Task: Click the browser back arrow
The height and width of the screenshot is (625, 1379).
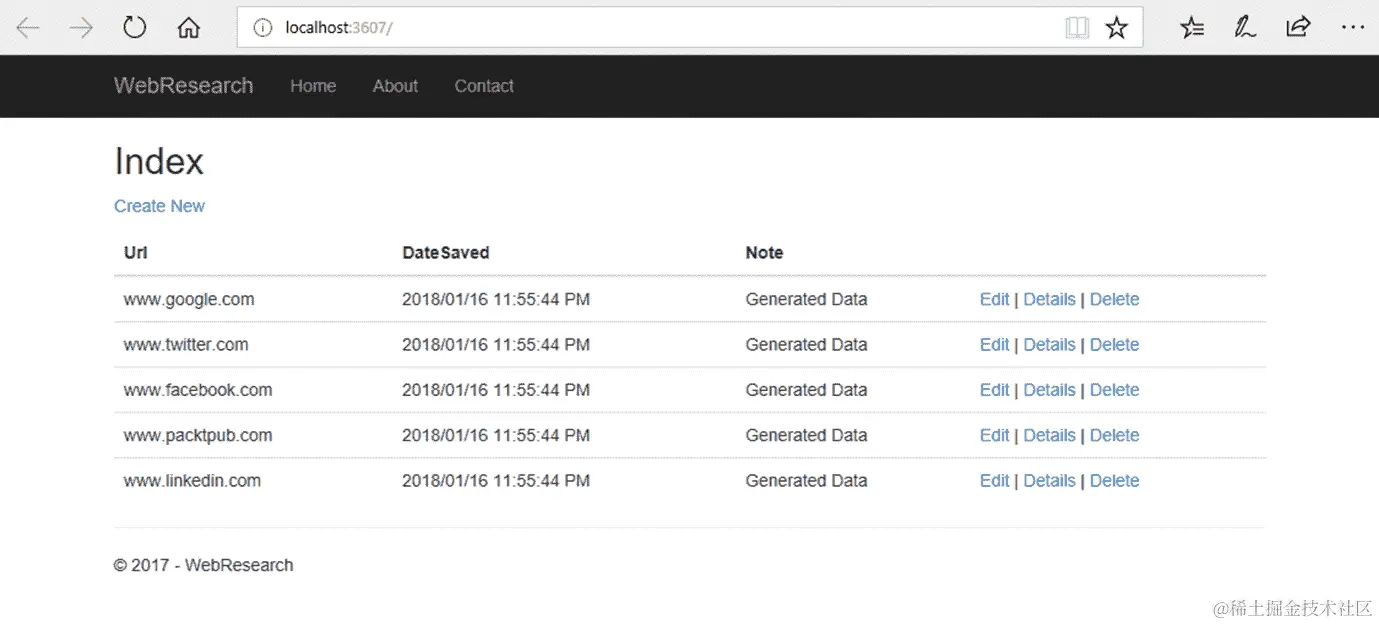Action: coord(27,28)
